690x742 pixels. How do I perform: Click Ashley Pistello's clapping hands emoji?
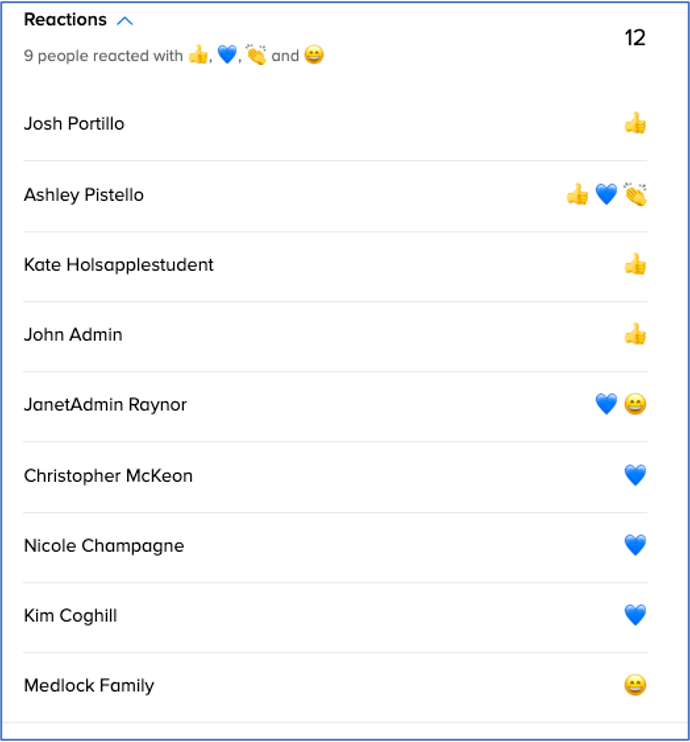click(x=635, y=195)
